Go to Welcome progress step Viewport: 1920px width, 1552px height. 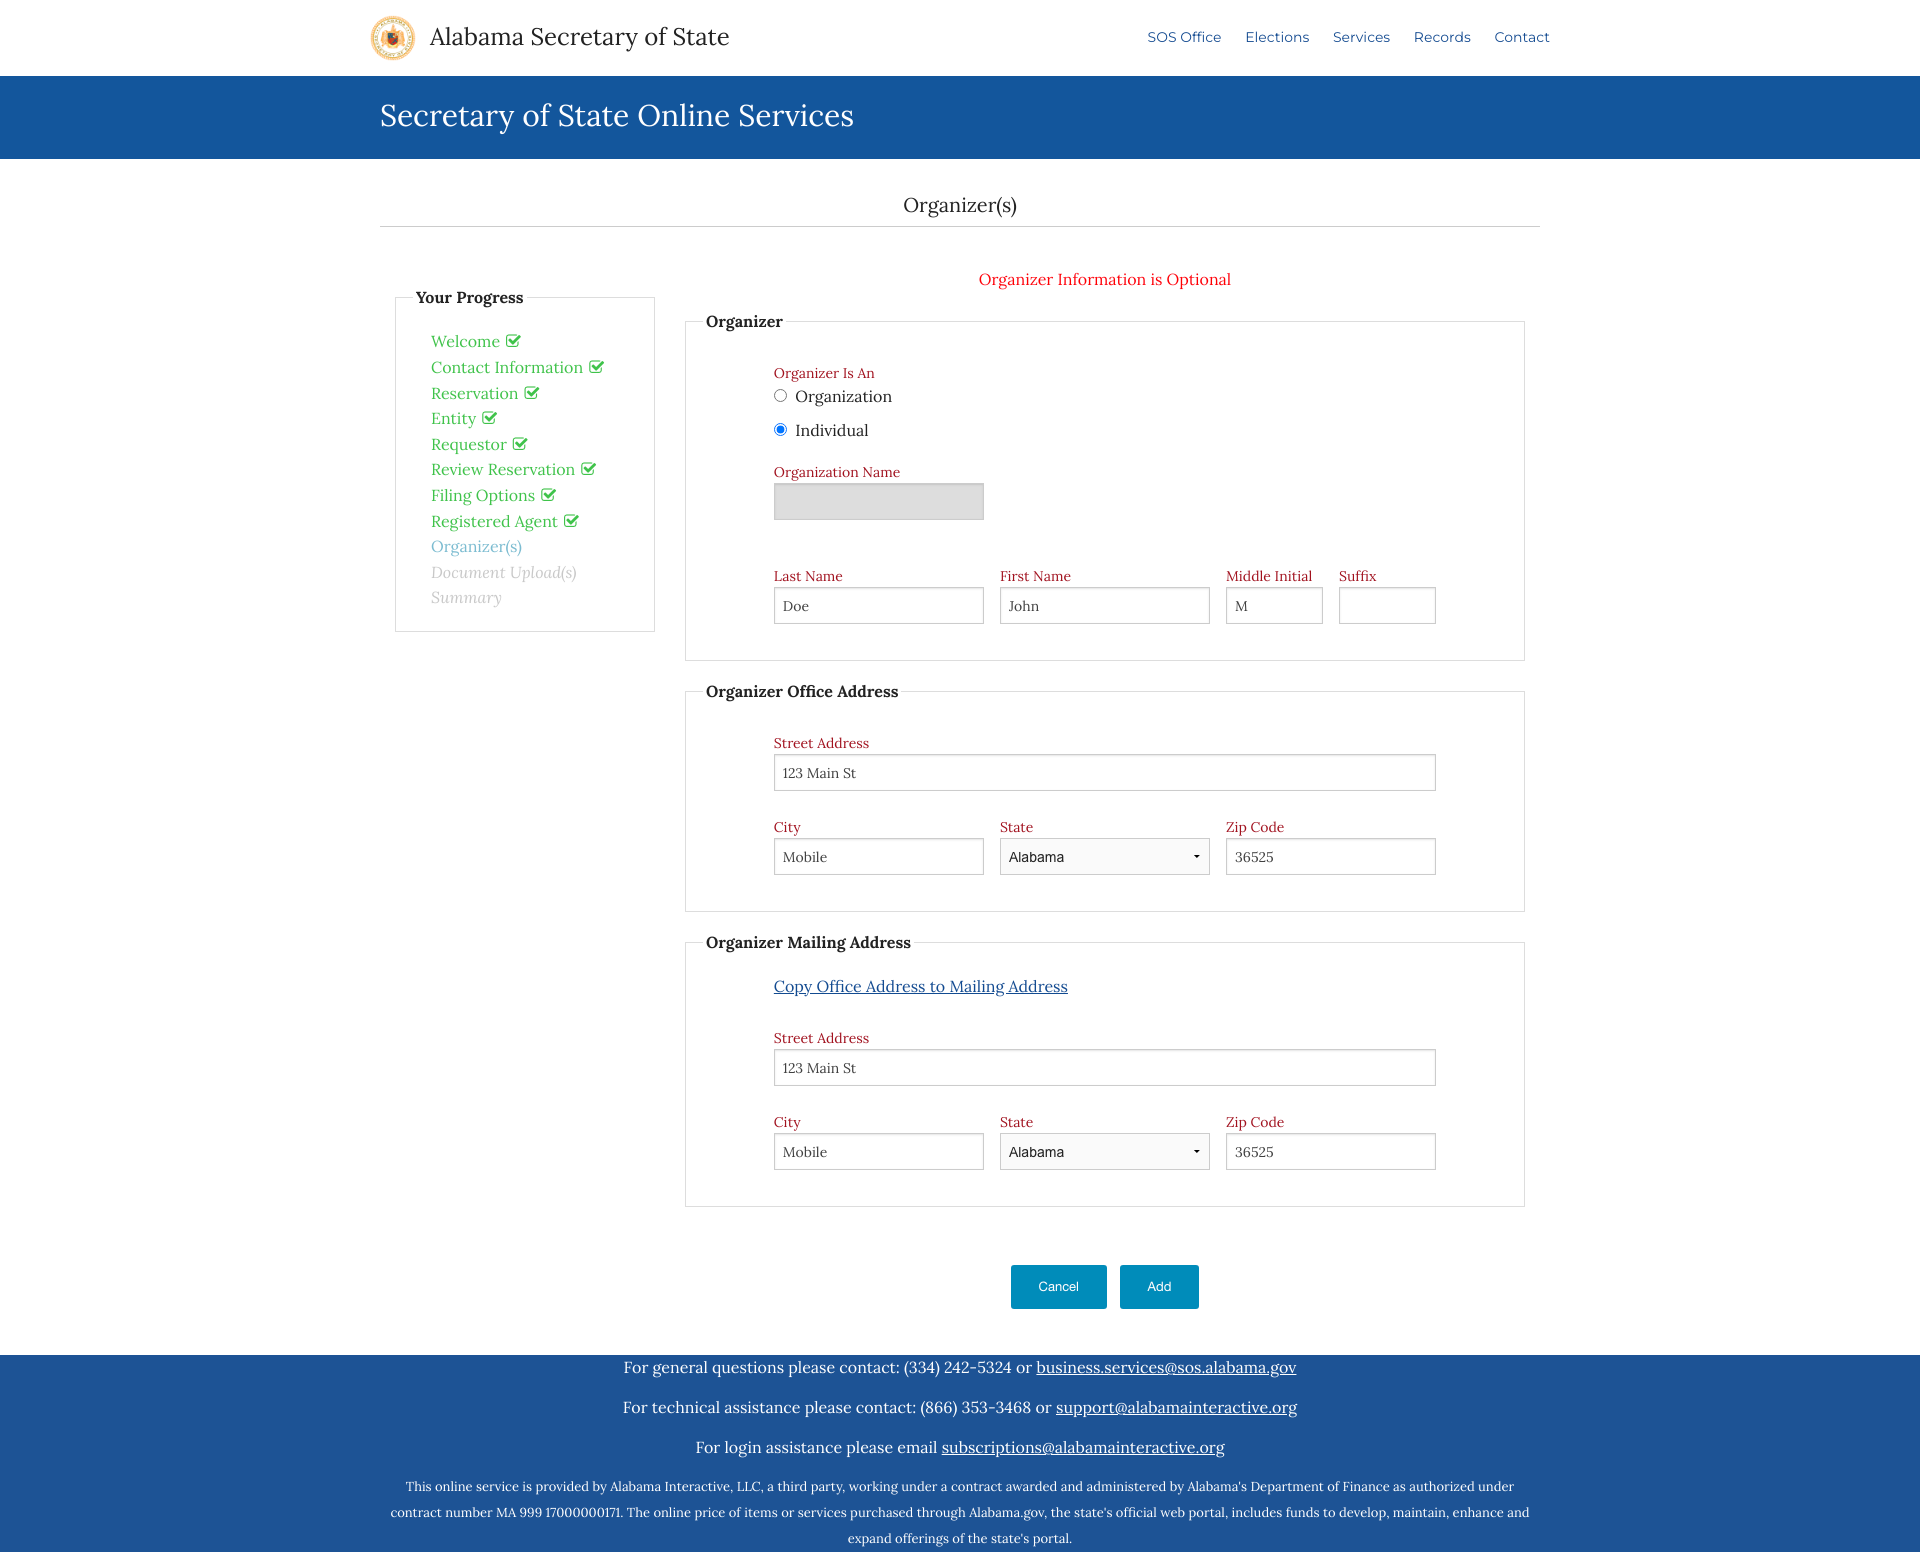click(465, 341)
